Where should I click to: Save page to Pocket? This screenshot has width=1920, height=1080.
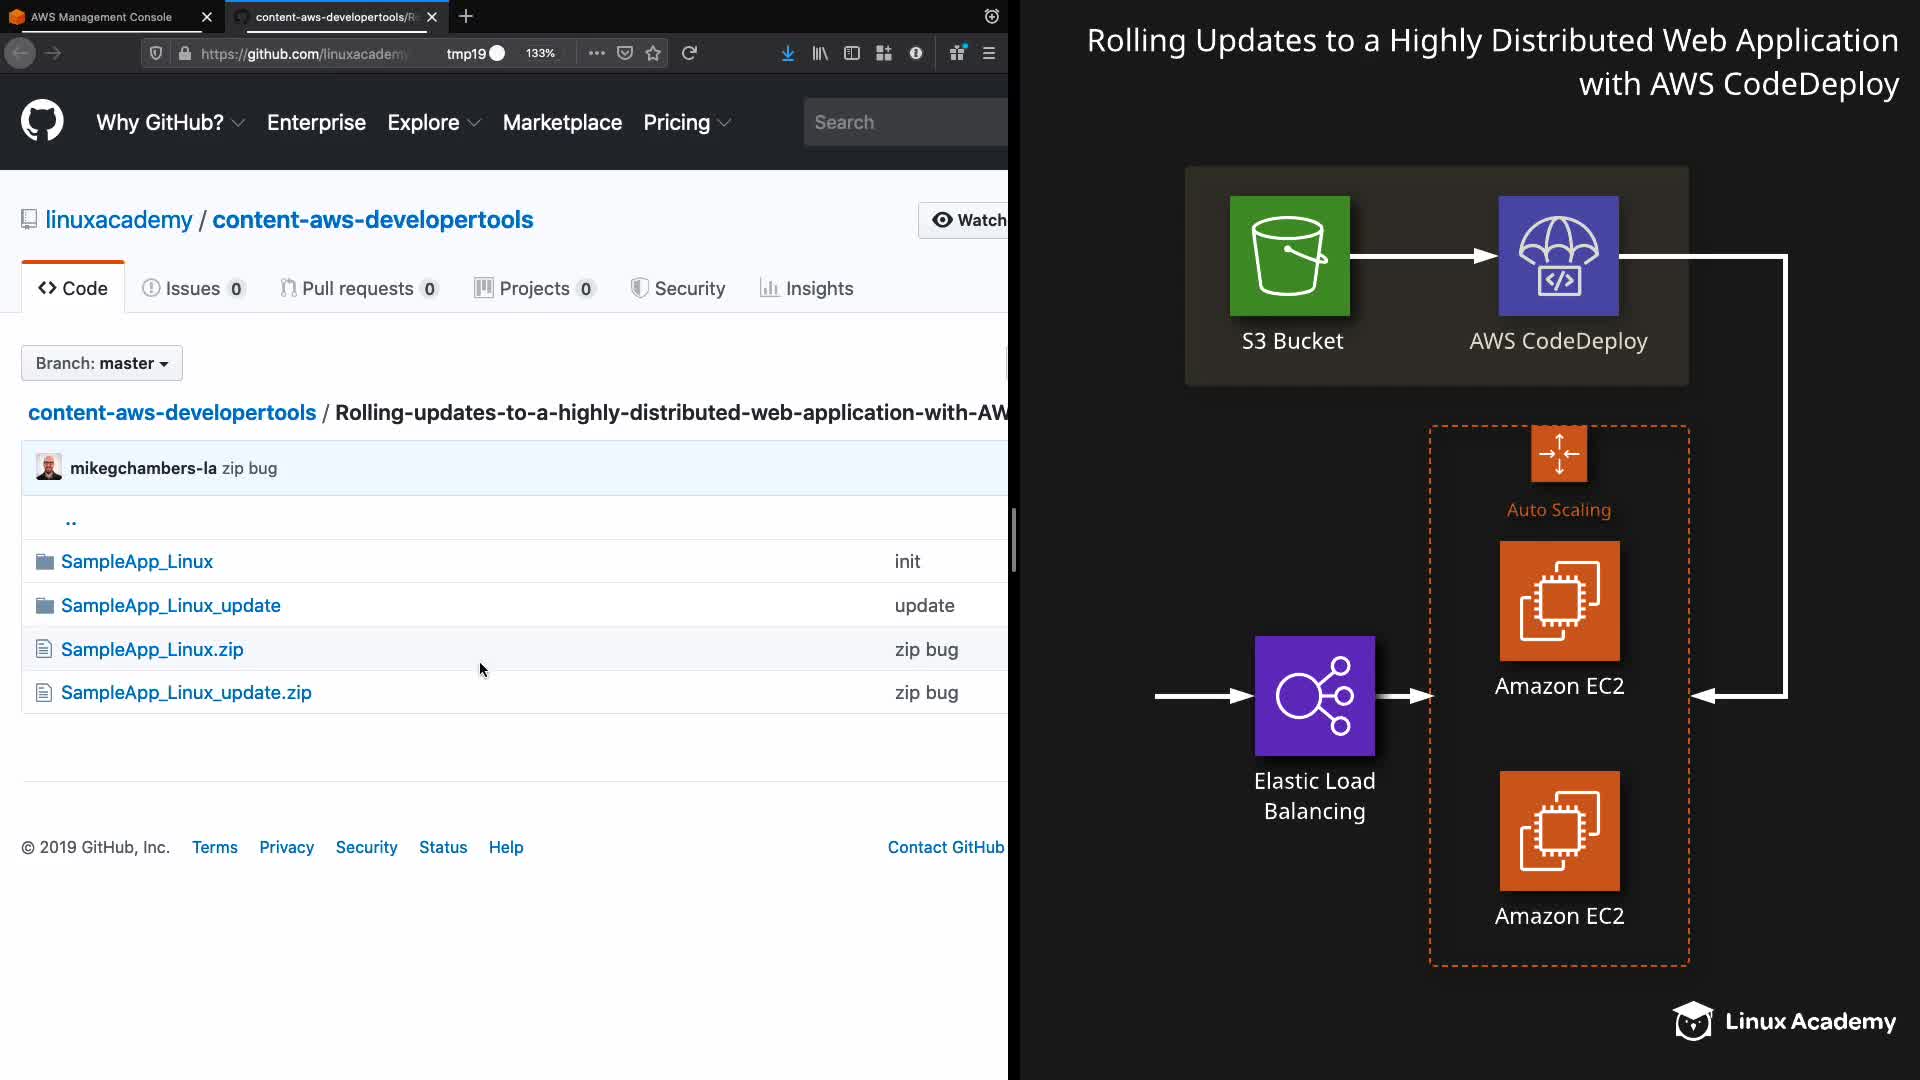625,54
